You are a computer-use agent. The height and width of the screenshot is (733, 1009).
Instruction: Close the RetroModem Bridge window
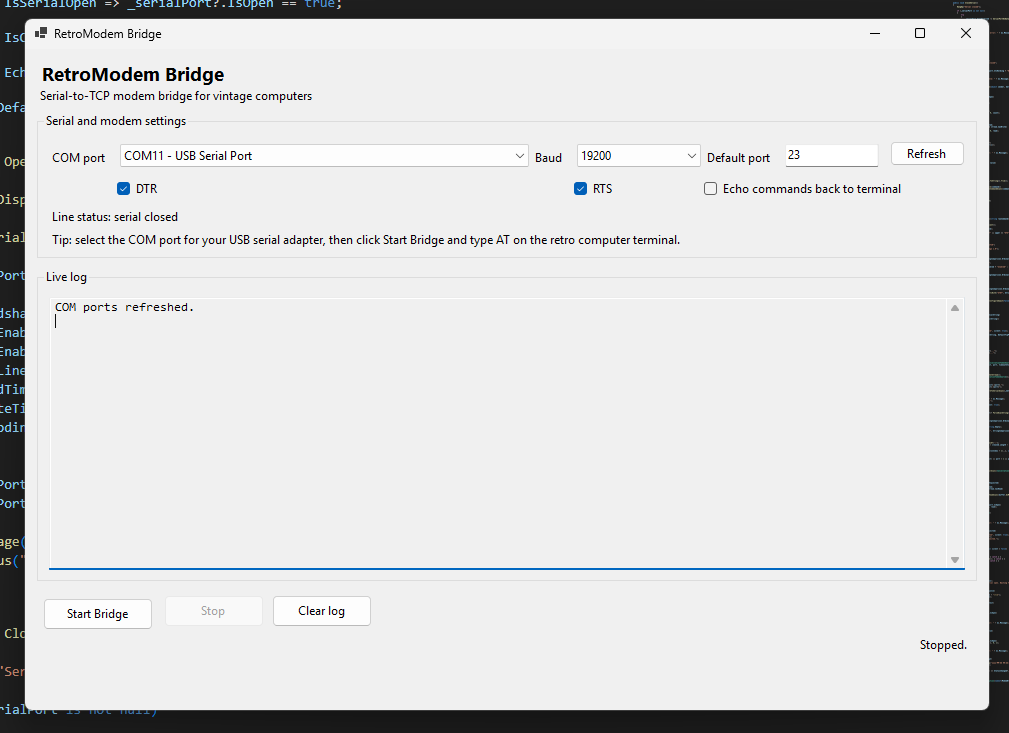966,33
